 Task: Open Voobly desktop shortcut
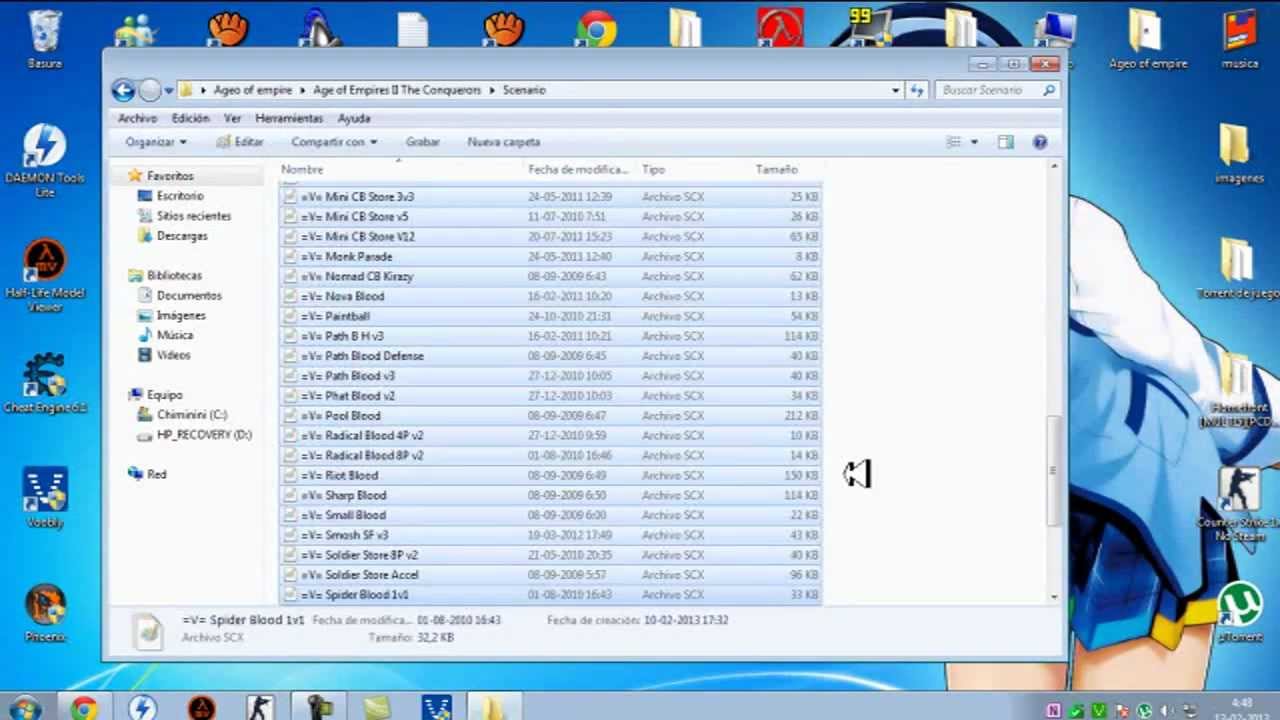click(45, 497)
